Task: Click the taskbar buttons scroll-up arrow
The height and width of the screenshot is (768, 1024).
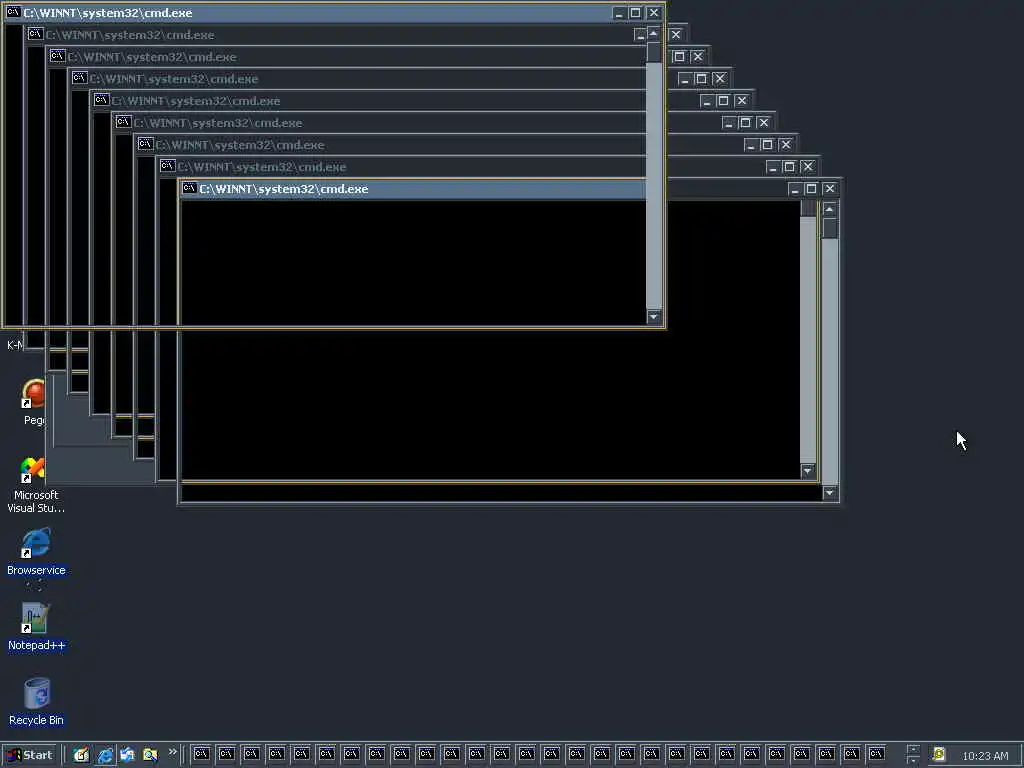Action: point(914,749)
